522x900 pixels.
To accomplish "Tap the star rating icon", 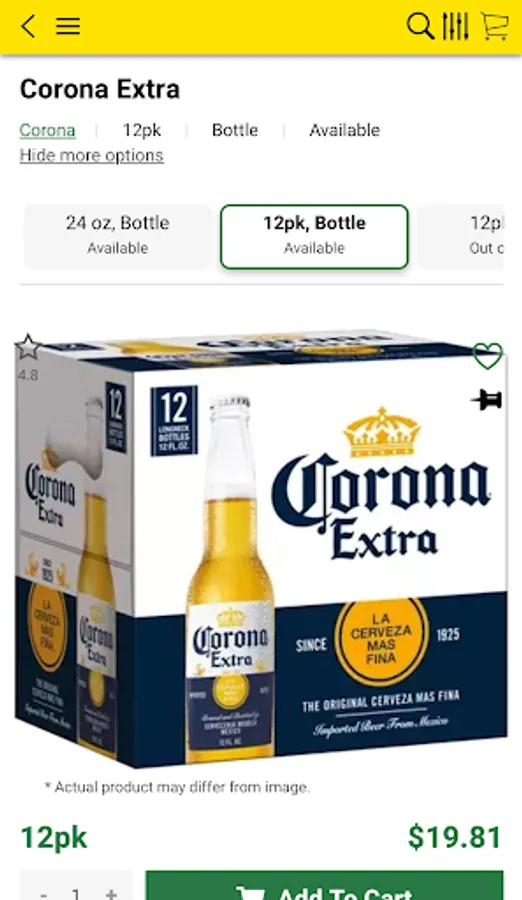I will coord(28,348).
